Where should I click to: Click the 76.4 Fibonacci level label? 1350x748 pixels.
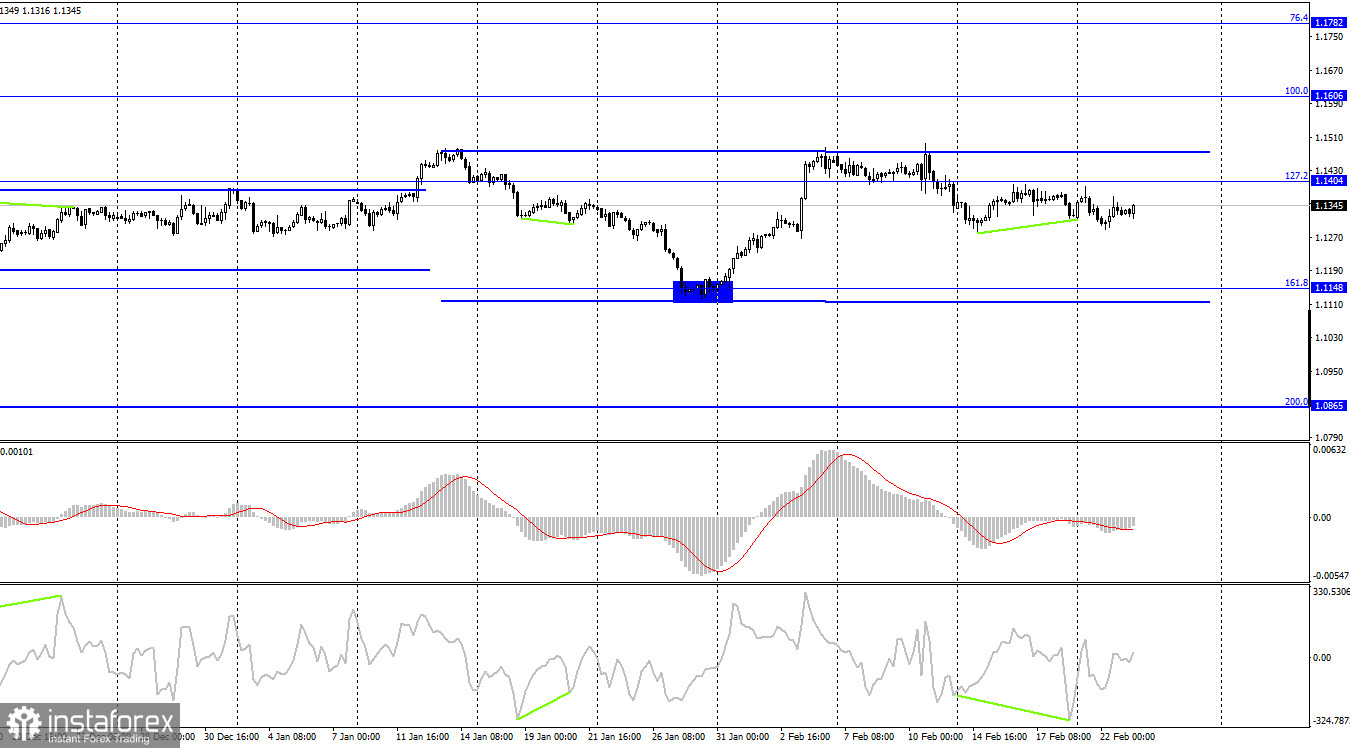[1298, 18]
